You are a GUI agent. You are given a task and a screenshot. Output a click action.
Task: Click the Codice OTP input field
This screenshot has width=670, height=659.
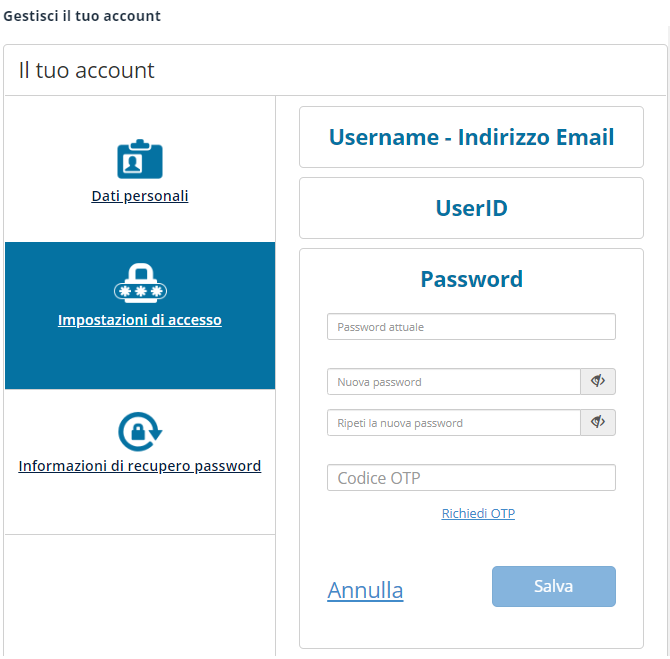tap(471, 477)
